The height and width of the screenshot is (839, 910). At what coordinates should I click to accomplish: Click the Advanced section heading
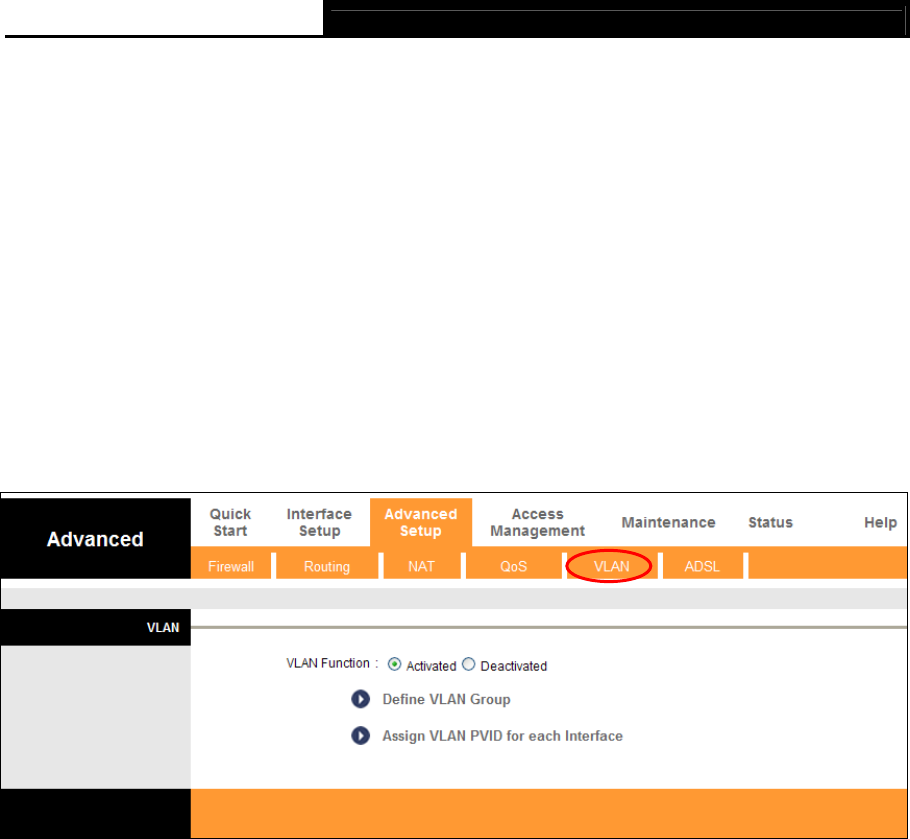(x=95, y=539)
